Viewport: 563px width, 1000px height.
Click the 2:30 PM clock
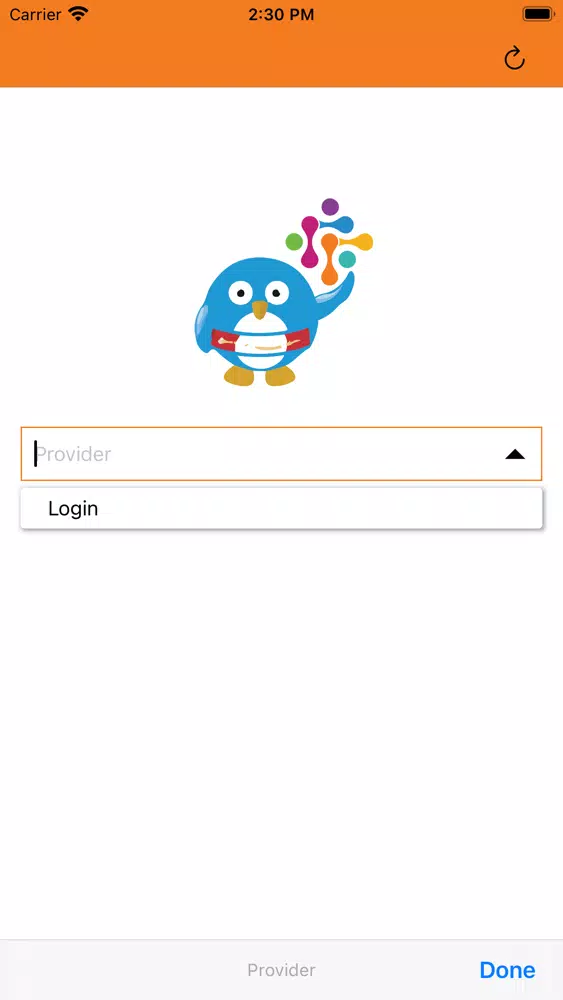click(281, 15)
